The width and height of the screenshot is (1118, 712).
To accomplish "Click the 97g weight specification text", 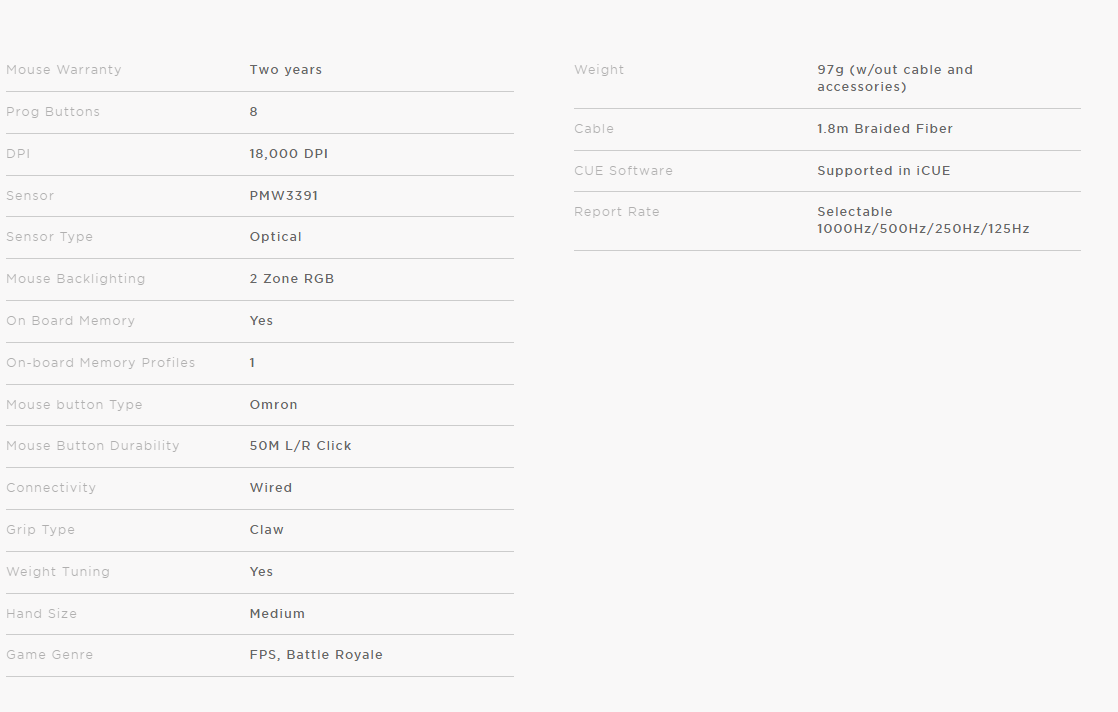I will 895,78.
